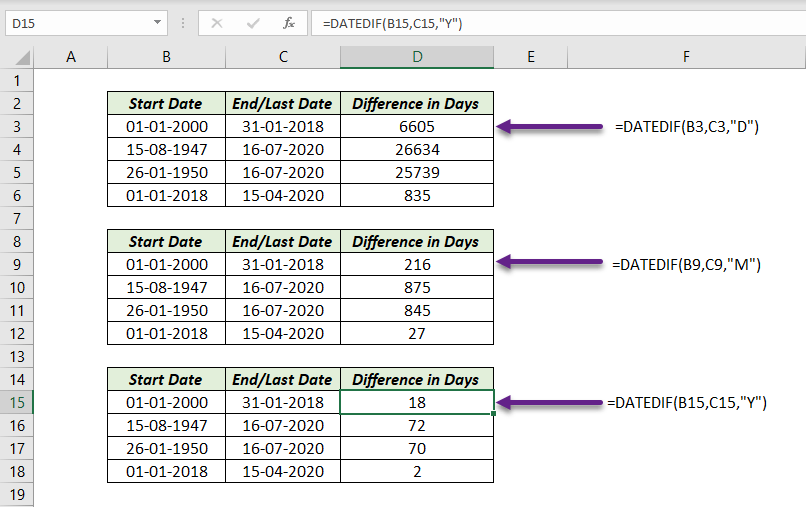Screen dimensions: 806x507
Task: Select column D header
Action: pyautogui.click(x=417, y=57)
